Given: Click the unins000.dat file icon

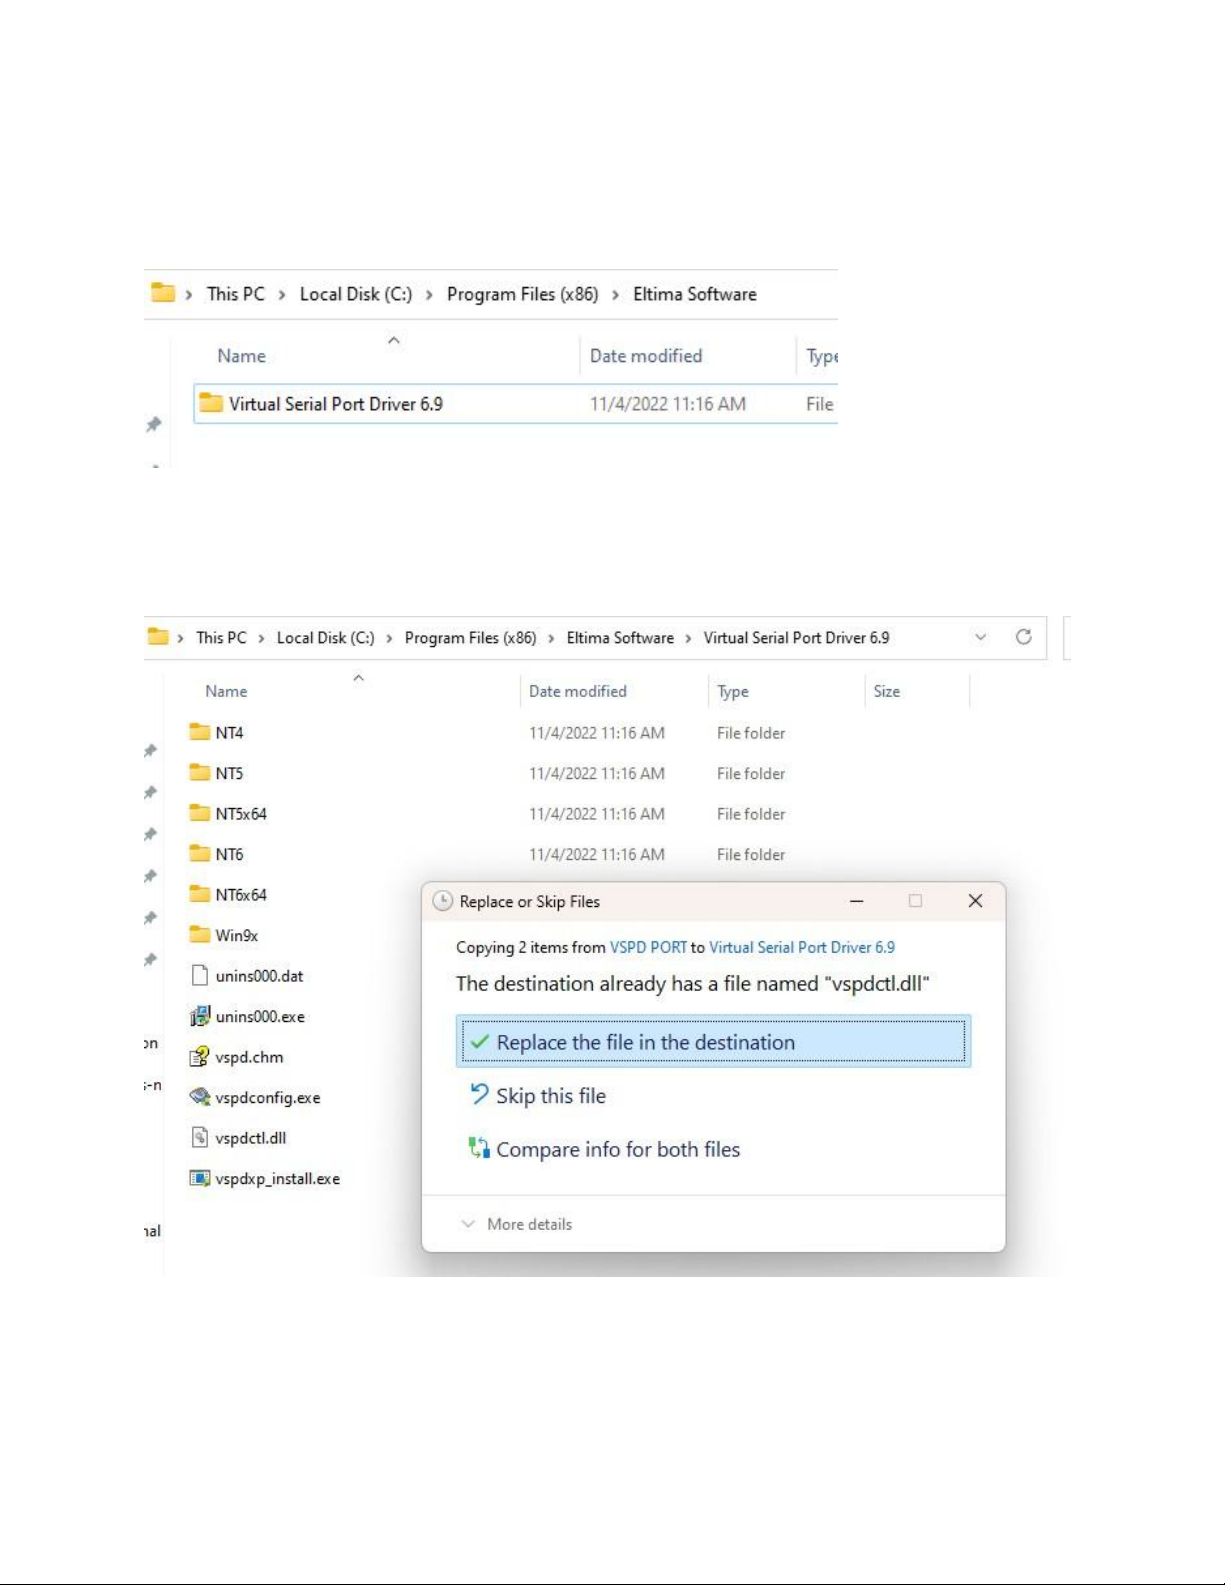Looking at the screenshot, I should [200, 975].
